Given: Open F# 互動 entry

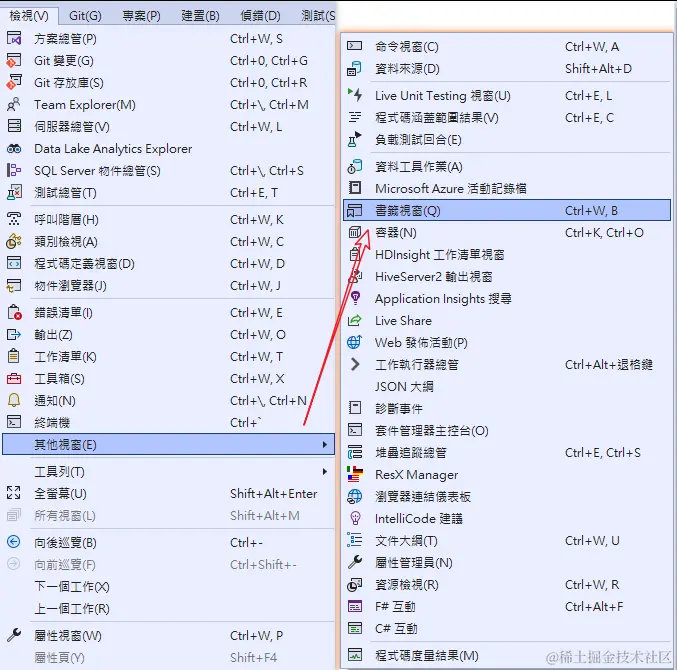Looking at the screenshot, I should click(507, 607).
